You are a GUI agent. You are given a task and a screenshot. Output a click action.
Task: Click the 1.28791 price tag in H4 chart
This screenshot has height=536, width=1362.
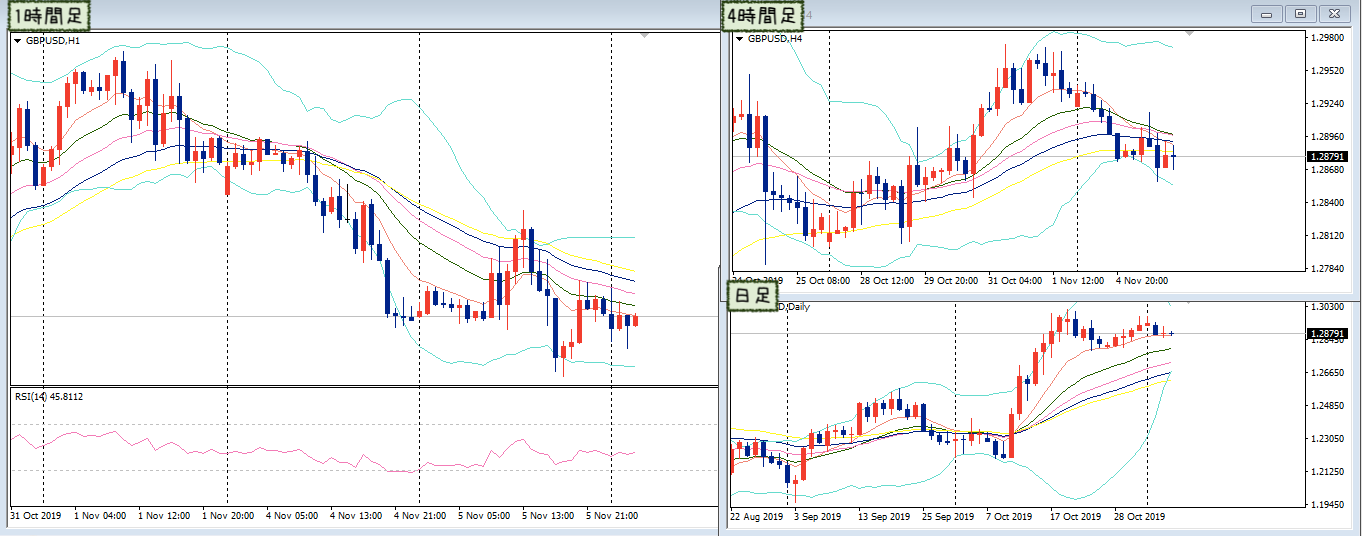click(x=1327, y=156)
